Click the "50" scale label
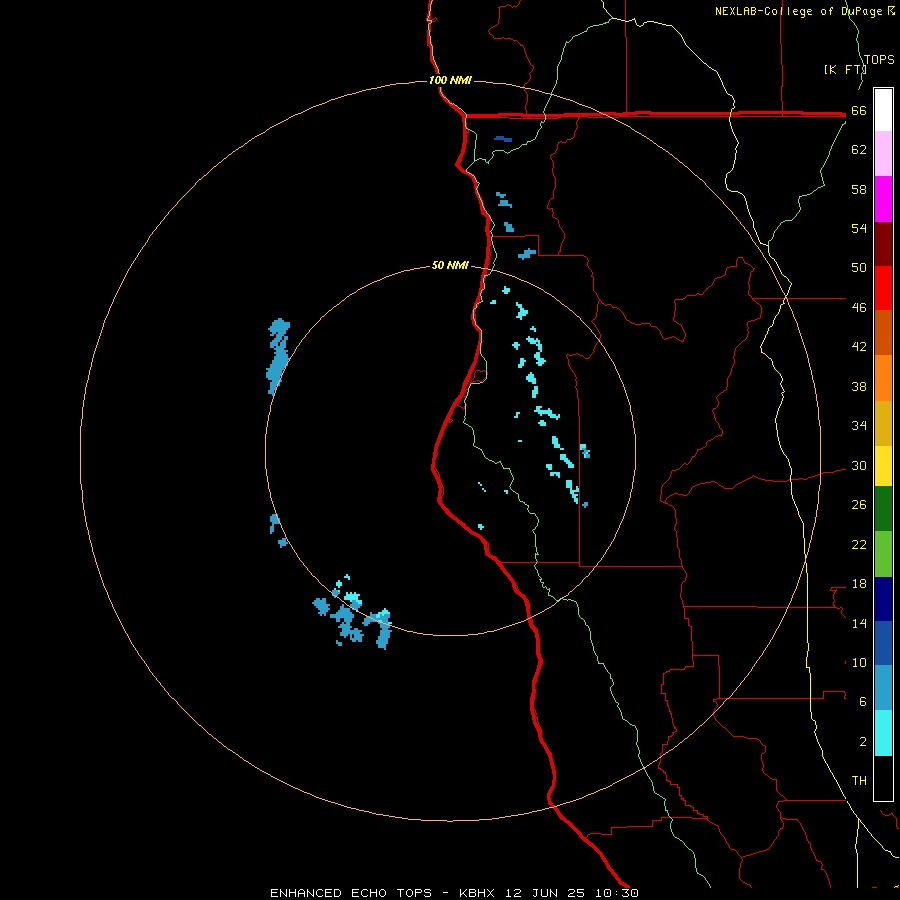Screen dimensions: 900x900 (859, 268)
